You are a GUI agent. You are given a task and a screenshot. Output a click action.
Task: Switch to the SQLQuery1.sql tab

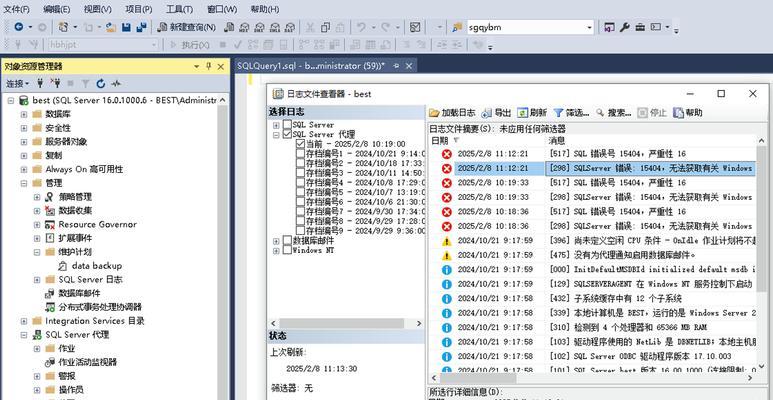coord(311,66)
